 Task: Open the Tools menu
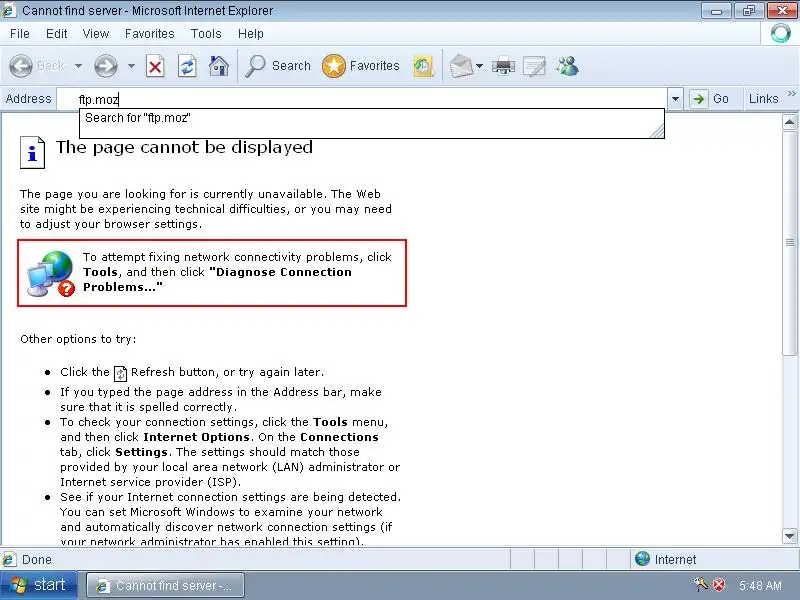pyautogui.click(x=206, y=34)
